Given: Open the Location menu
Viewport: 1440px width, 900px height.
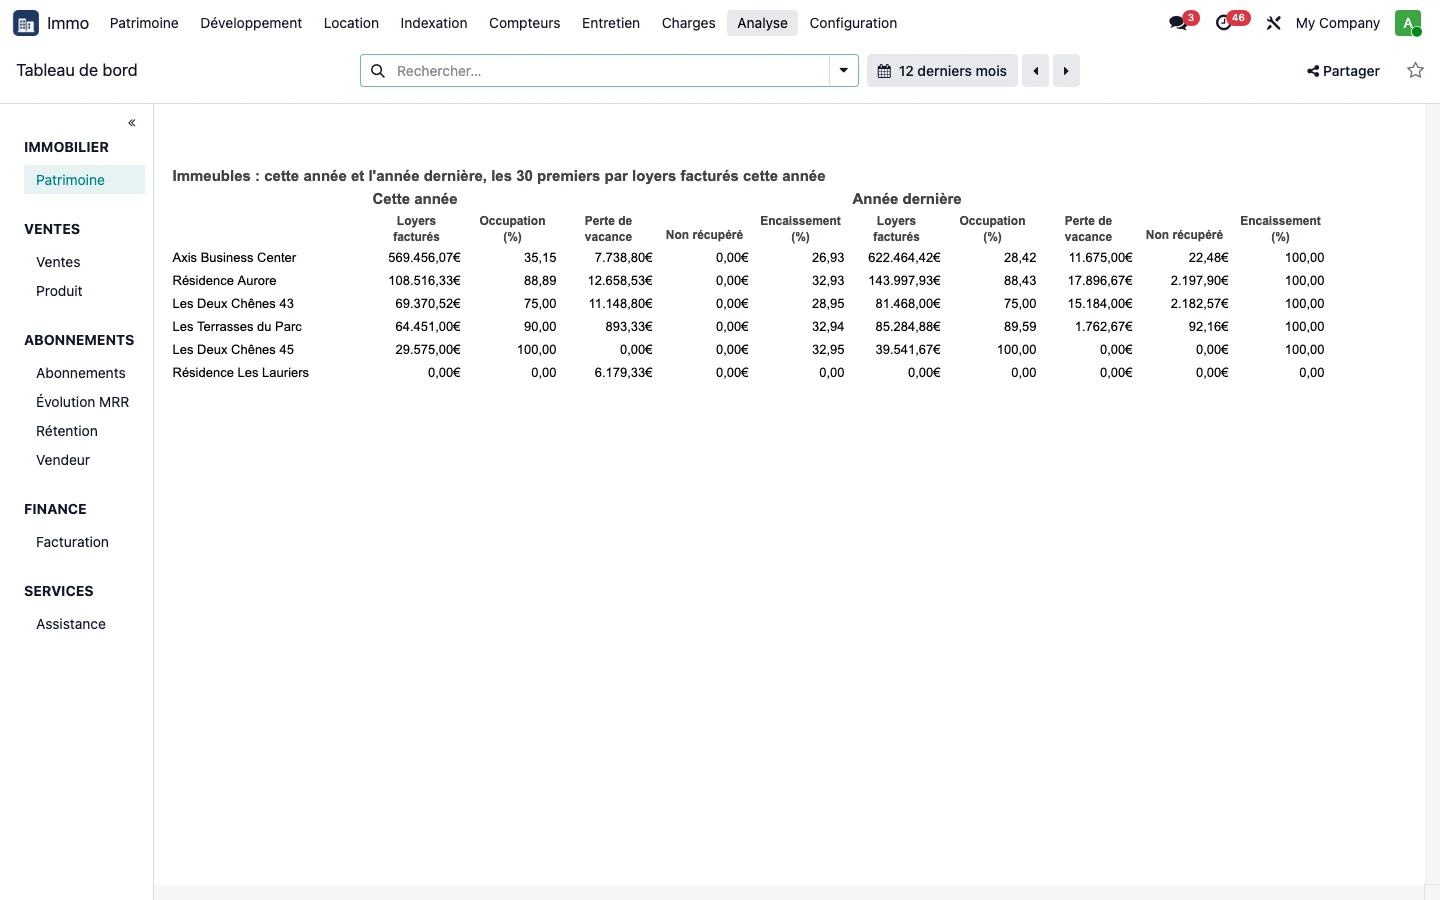Looking at the screenshot, I should point(351,23).
